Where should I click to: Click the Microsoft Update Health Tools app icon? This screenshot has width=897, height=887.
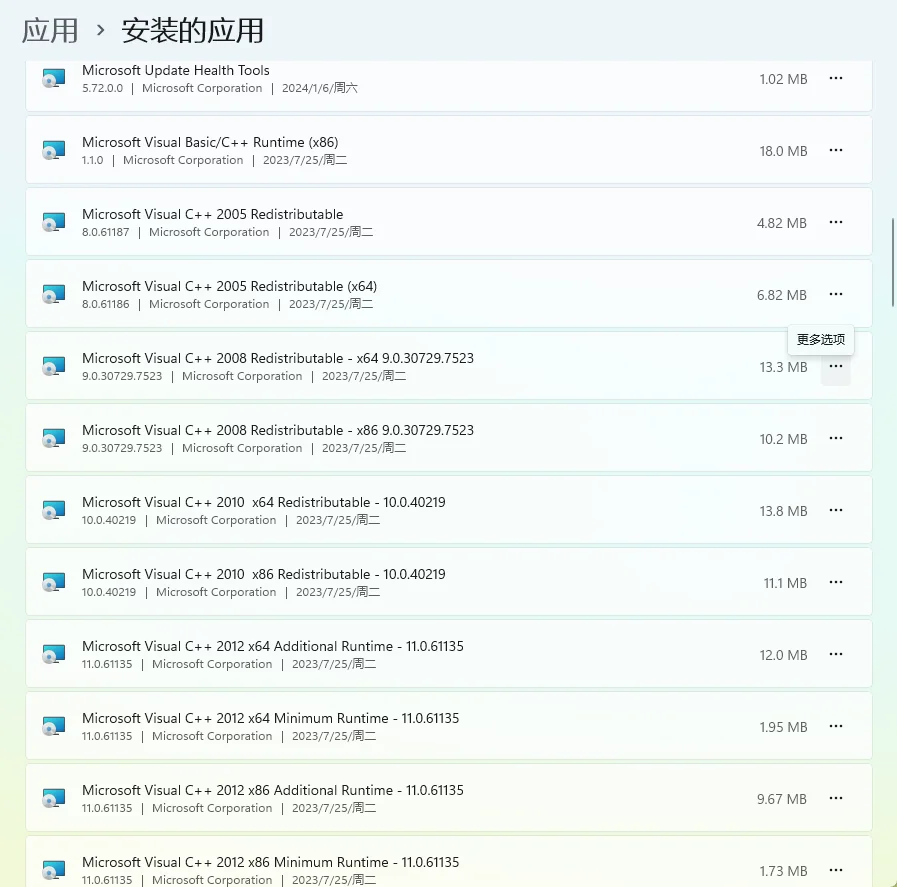click(53, 78)
